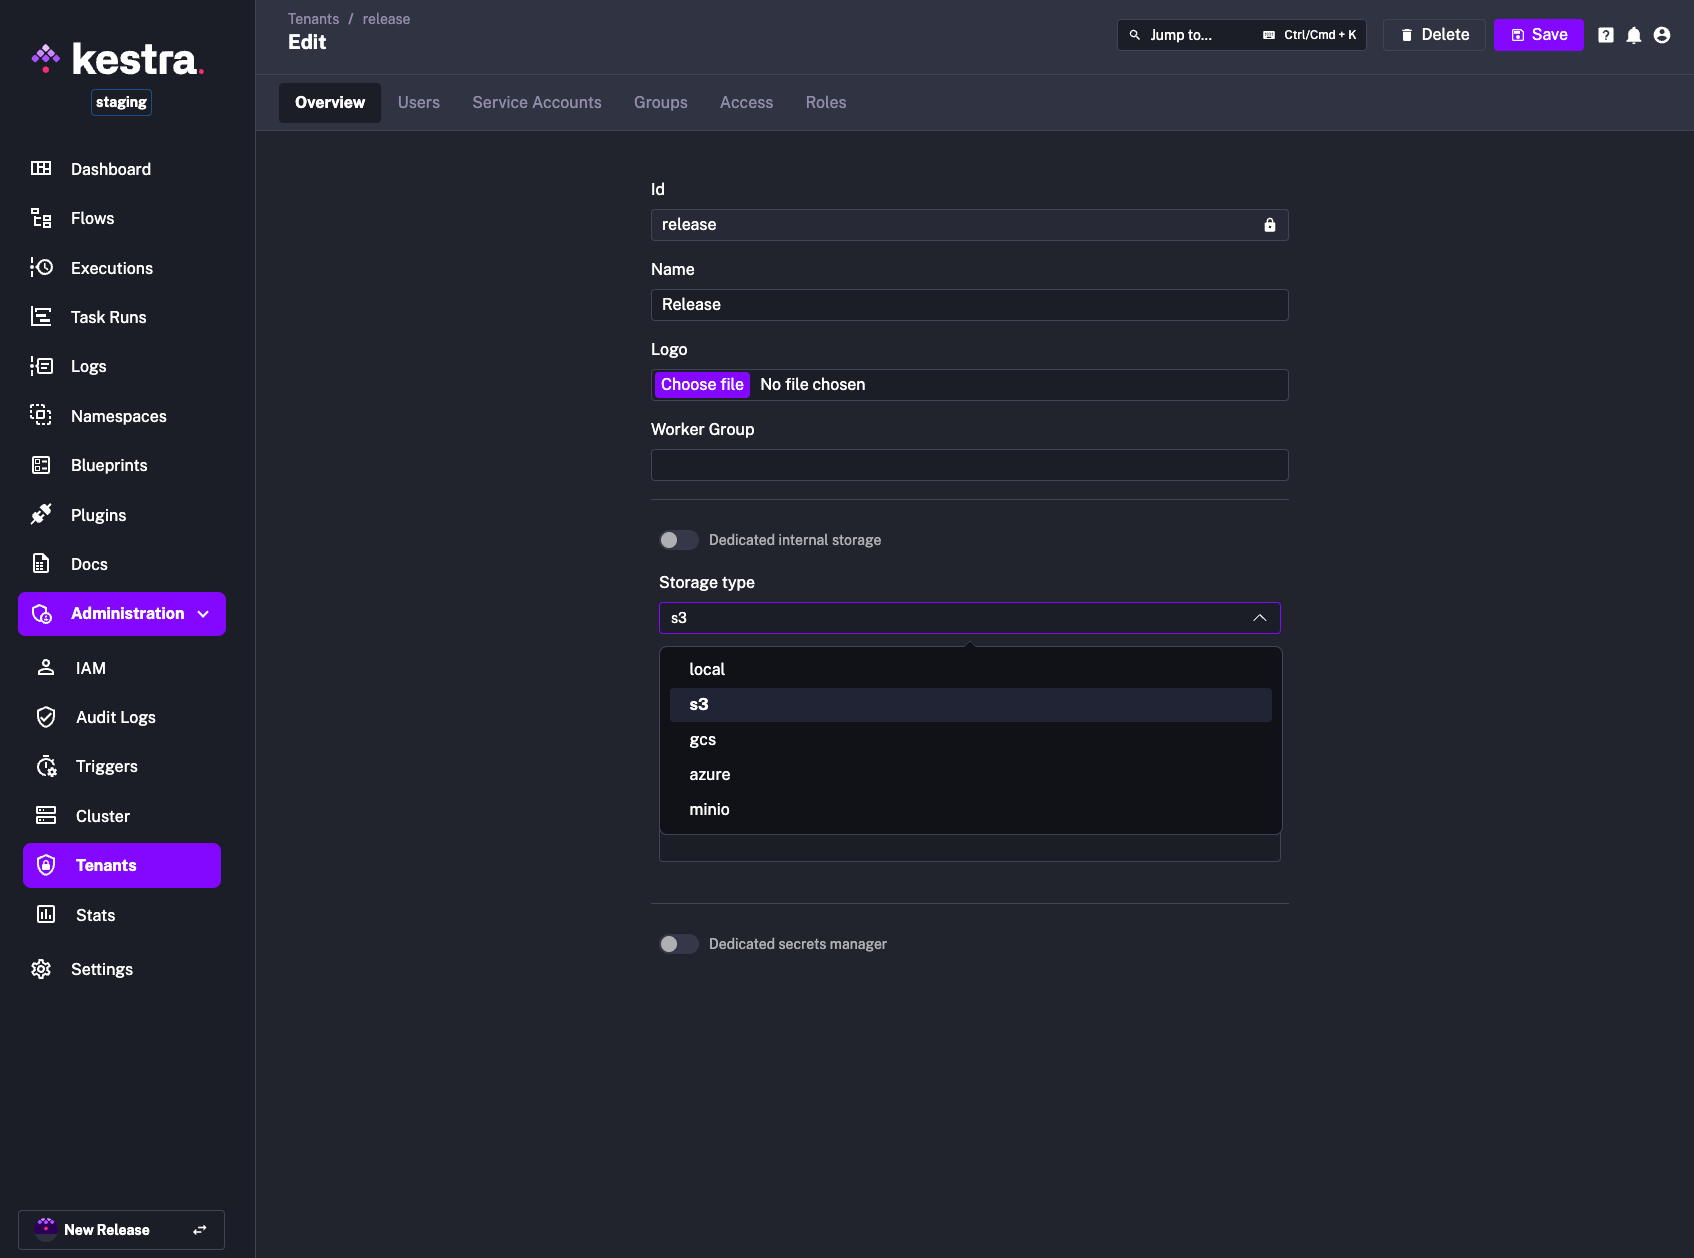Focus the Worker Group input field
Screen dimensions: 1694x1258
(968, 465)
